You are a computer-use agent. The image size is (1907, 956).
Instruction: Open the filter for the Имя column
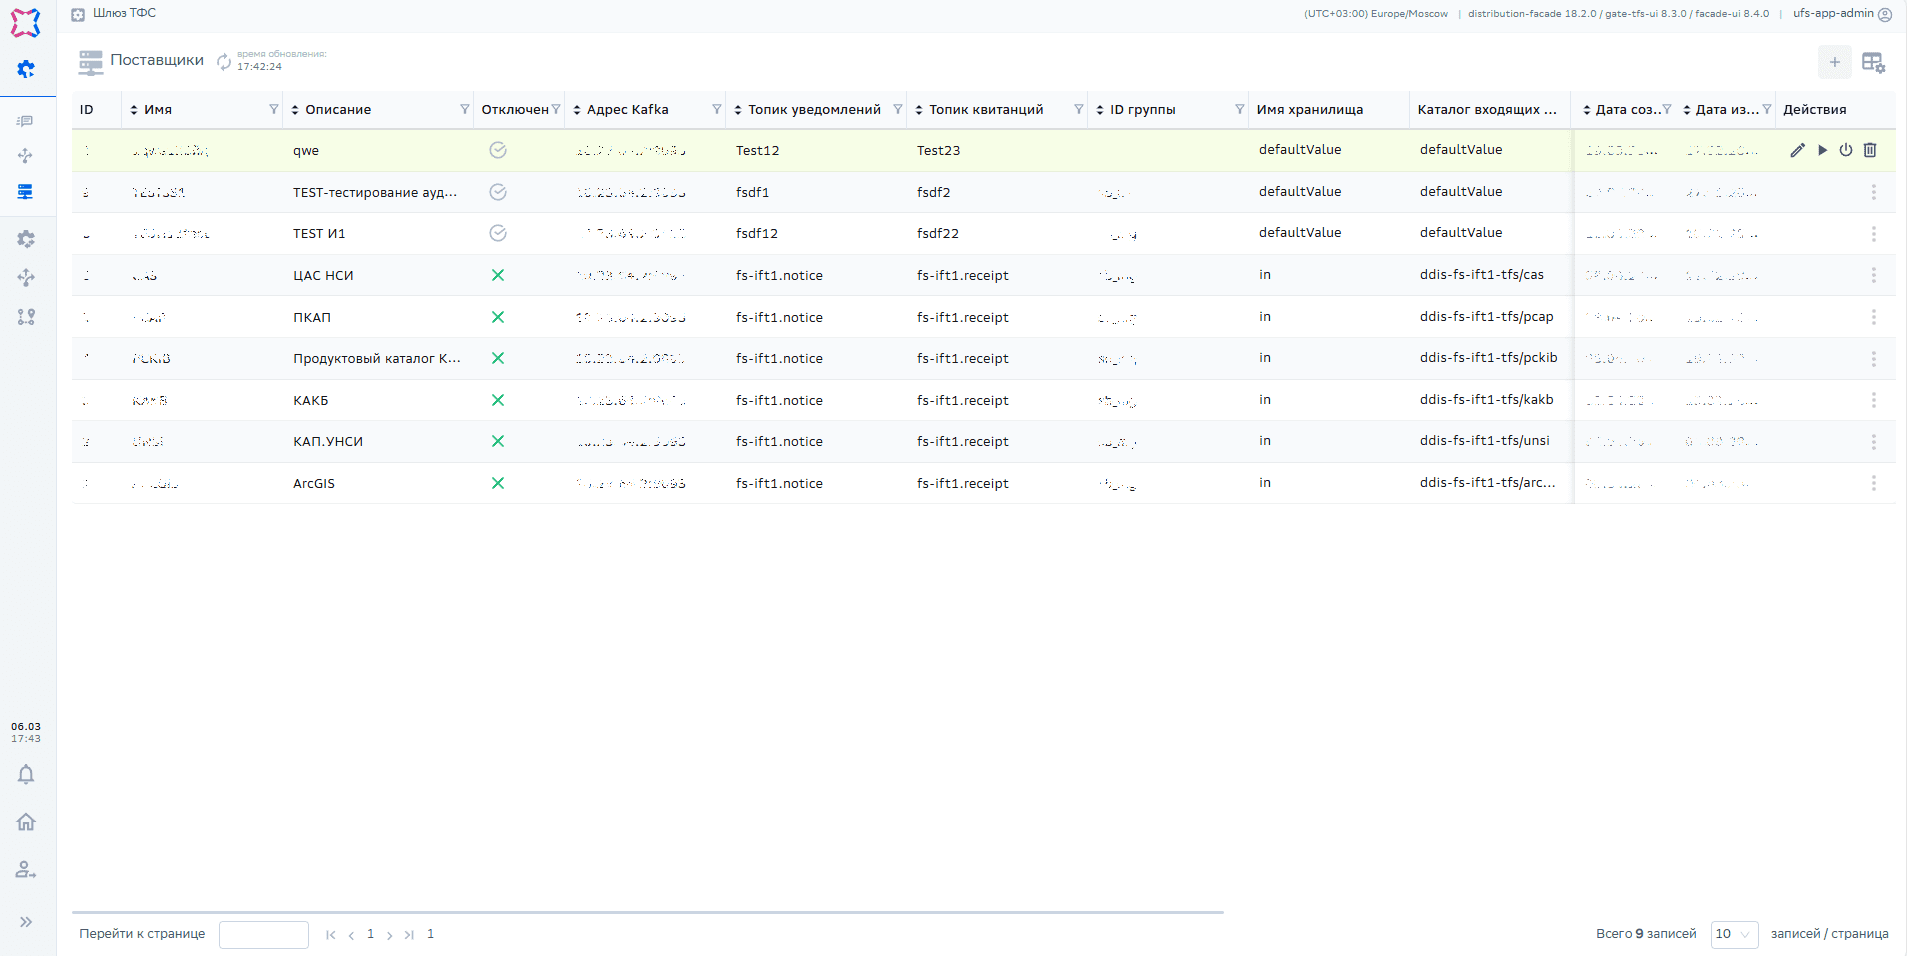(x=273, y=109)
